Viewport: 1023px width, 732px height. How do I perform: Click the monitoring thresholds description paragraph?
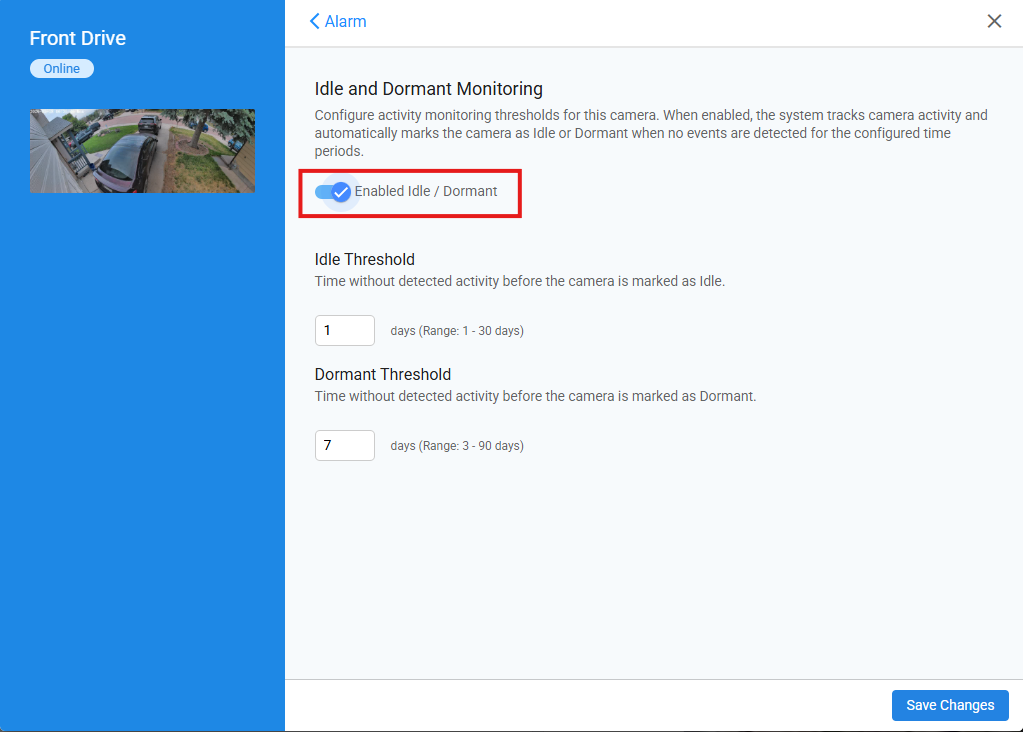[x=650, y=133]
